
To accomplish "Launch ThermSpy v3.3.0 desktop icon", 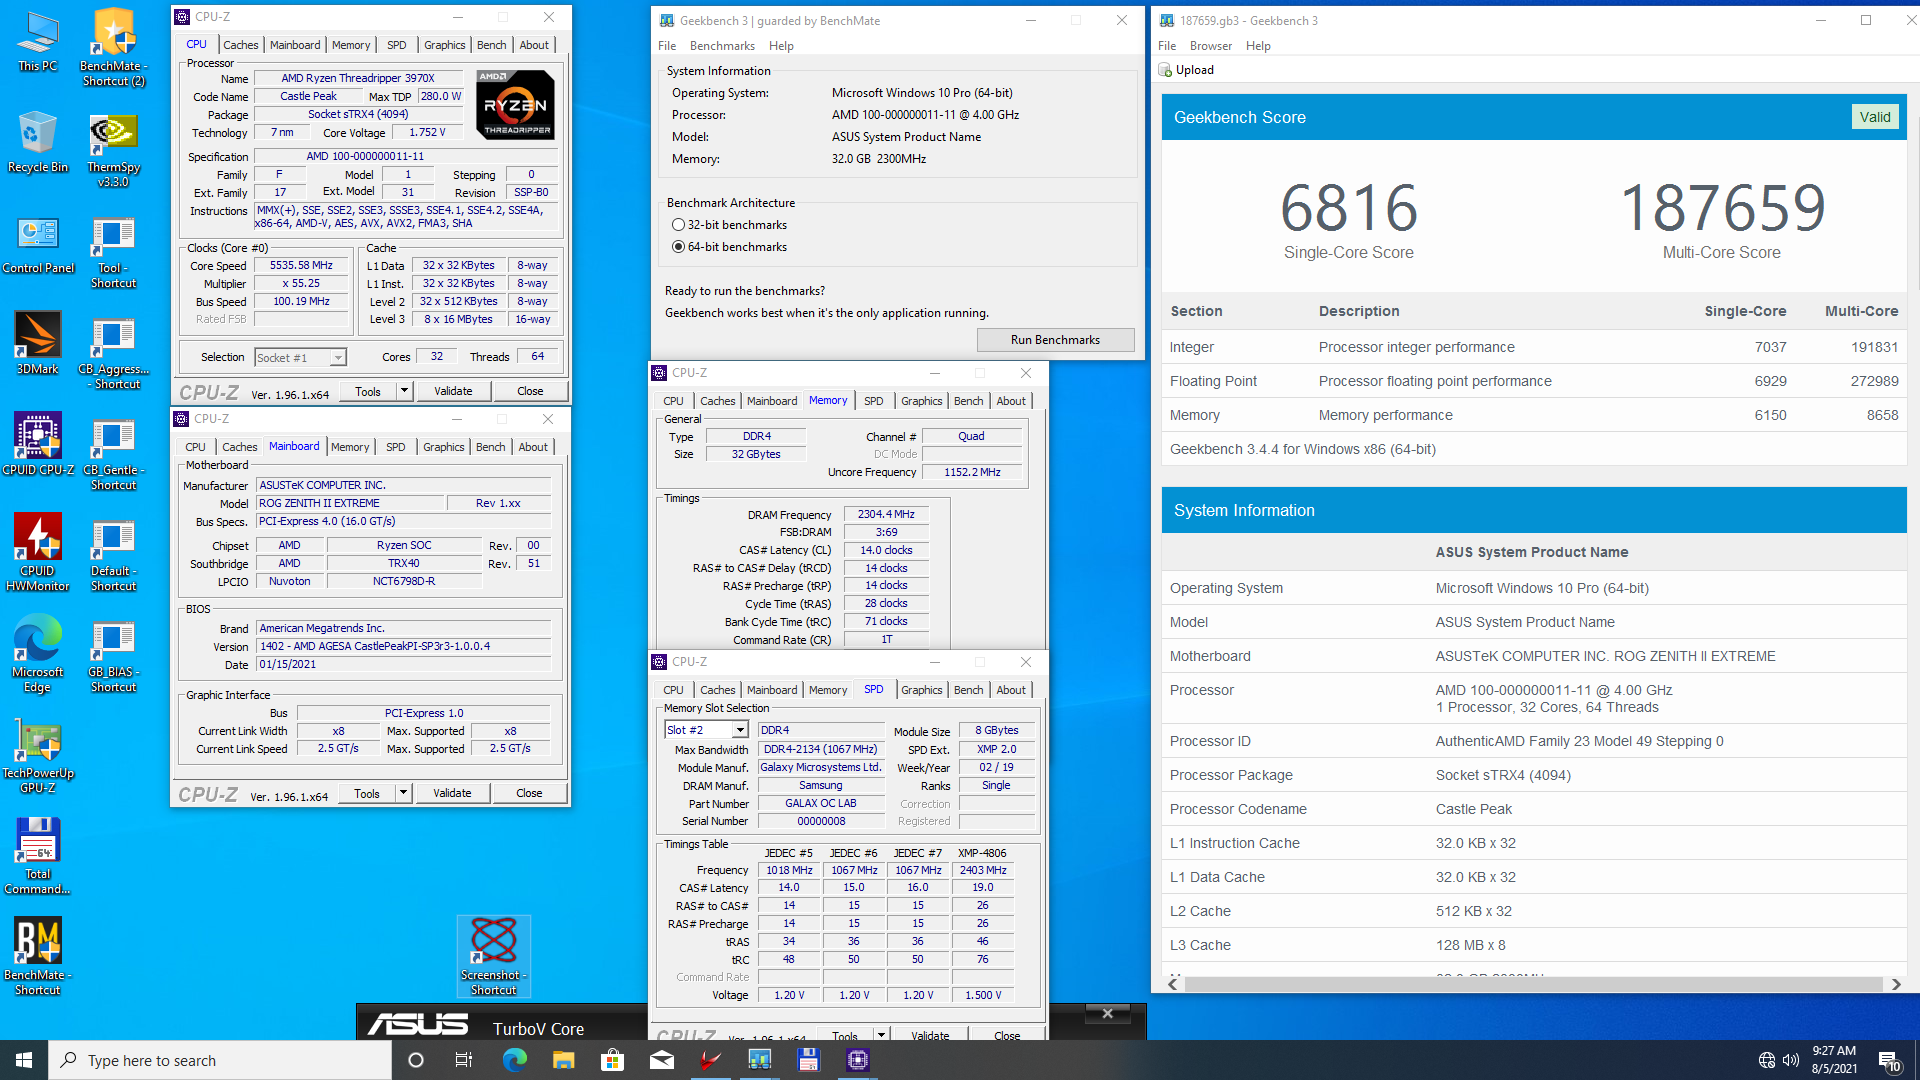I will point(113,150).
